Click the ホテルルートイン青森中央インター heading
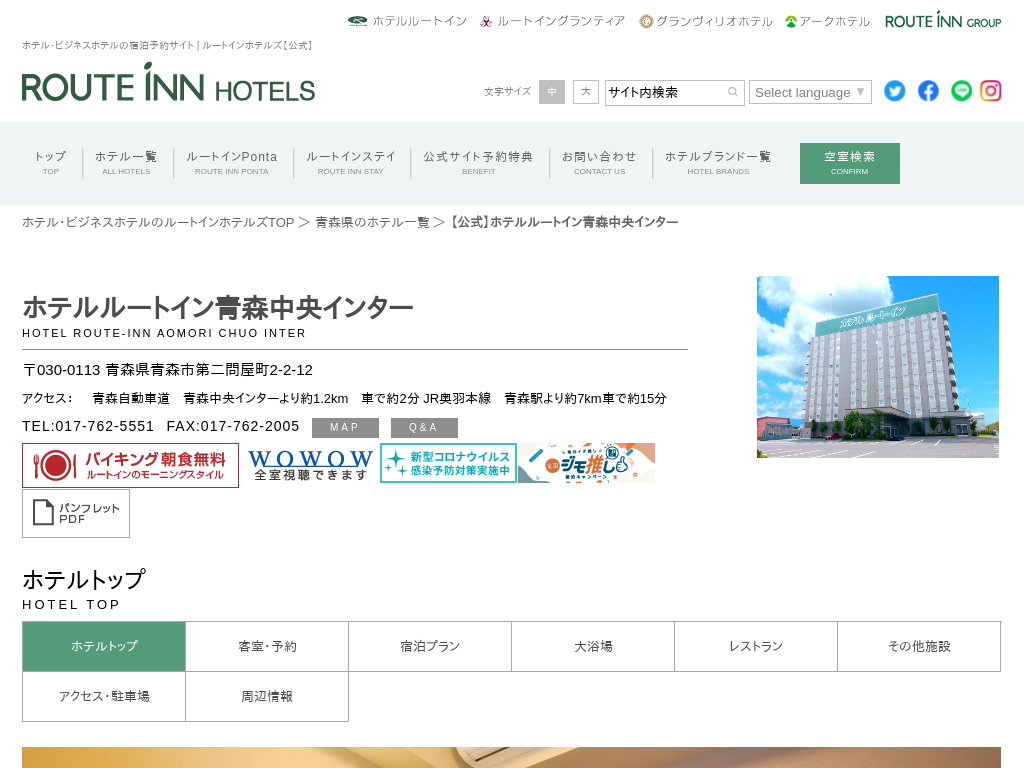The height and width of the screenshot is (768, 1024). pyautogui.click(x=217, y=307)
